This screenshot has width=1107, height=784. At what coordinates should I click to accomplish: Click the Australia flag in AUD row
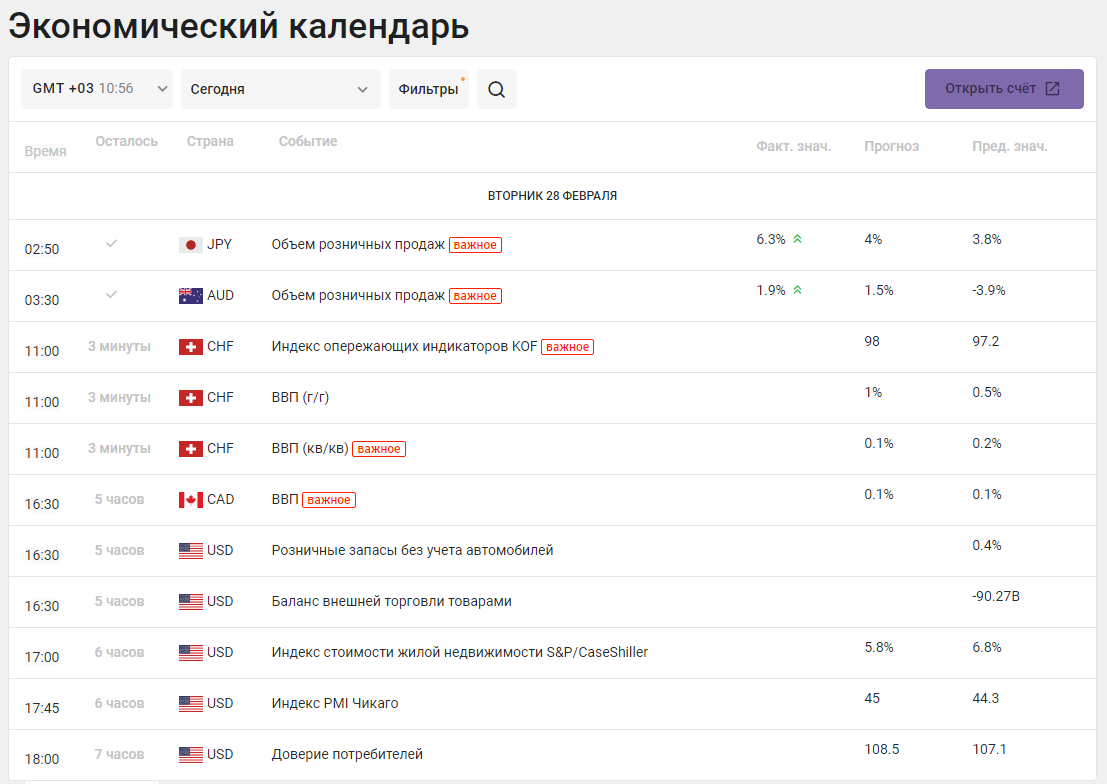pos(191,296)
